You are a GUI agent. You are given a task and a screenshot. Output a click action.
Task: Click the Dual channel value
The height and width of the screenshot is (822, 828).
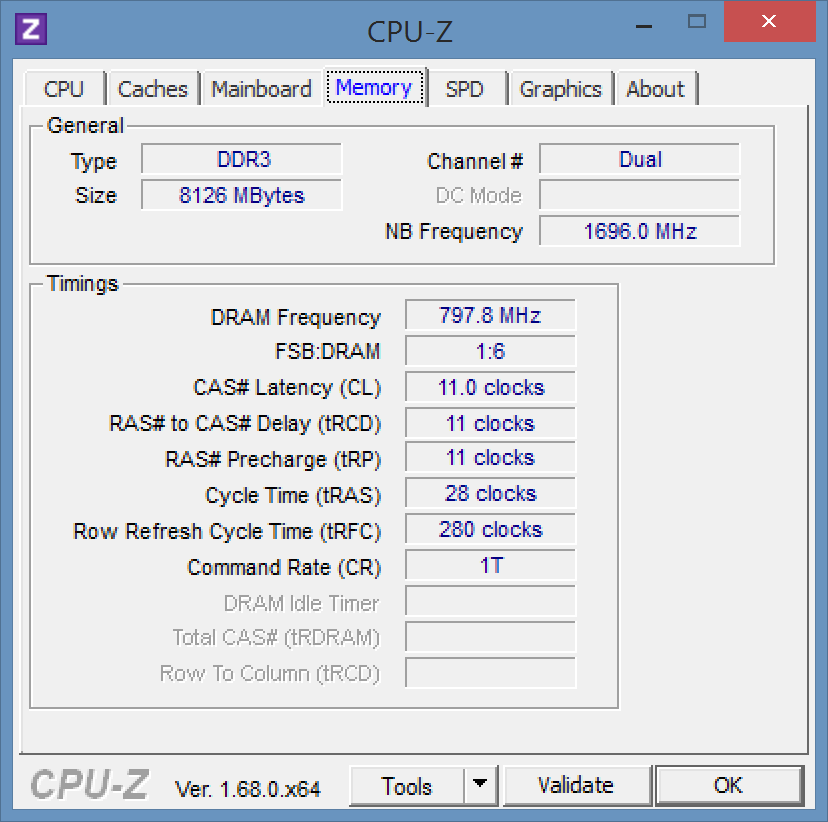639,159
